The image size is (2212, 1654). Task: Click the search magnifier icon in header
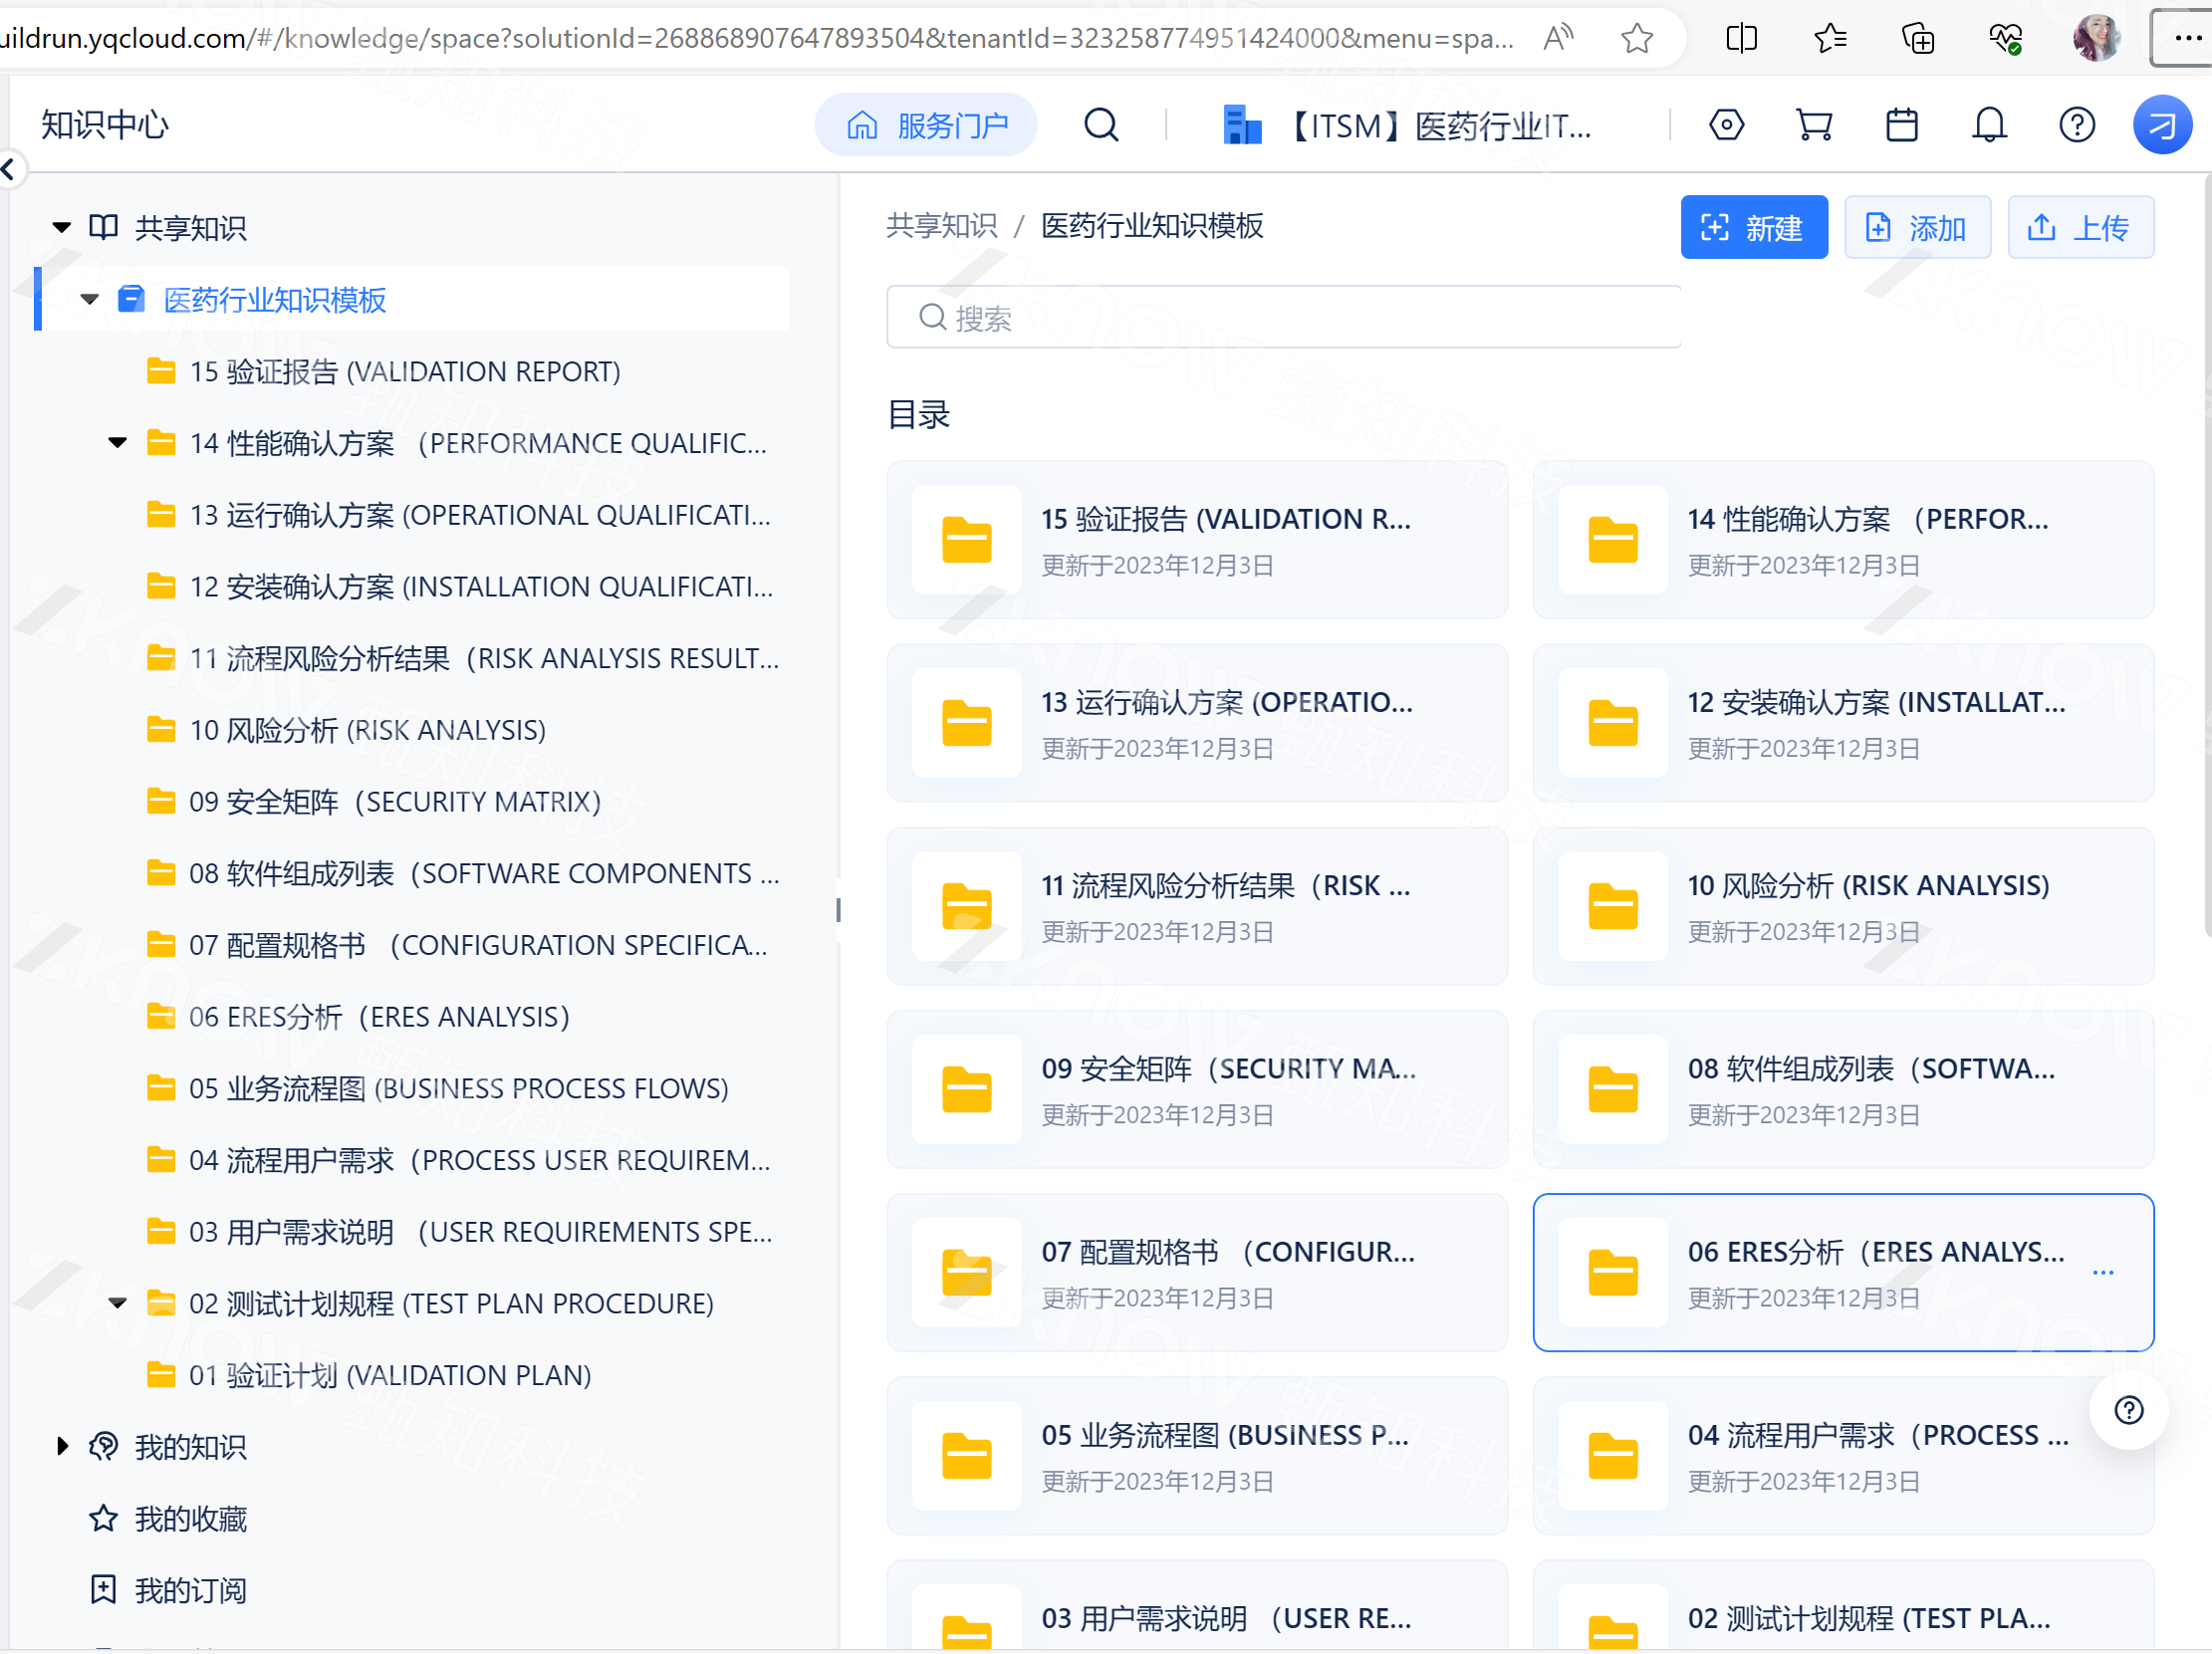pyautogui.click(x=1101, y=125)
